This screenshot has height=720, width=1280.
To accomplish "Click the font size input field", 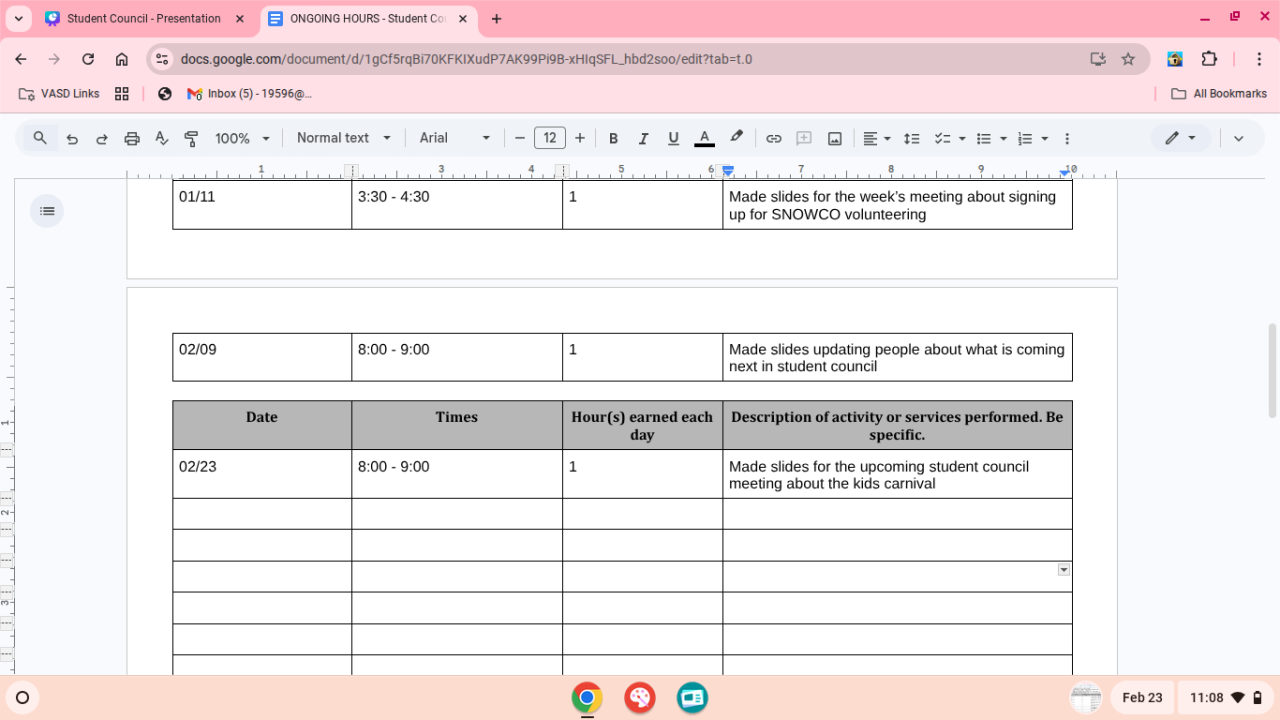I will [x=549, y=138].
